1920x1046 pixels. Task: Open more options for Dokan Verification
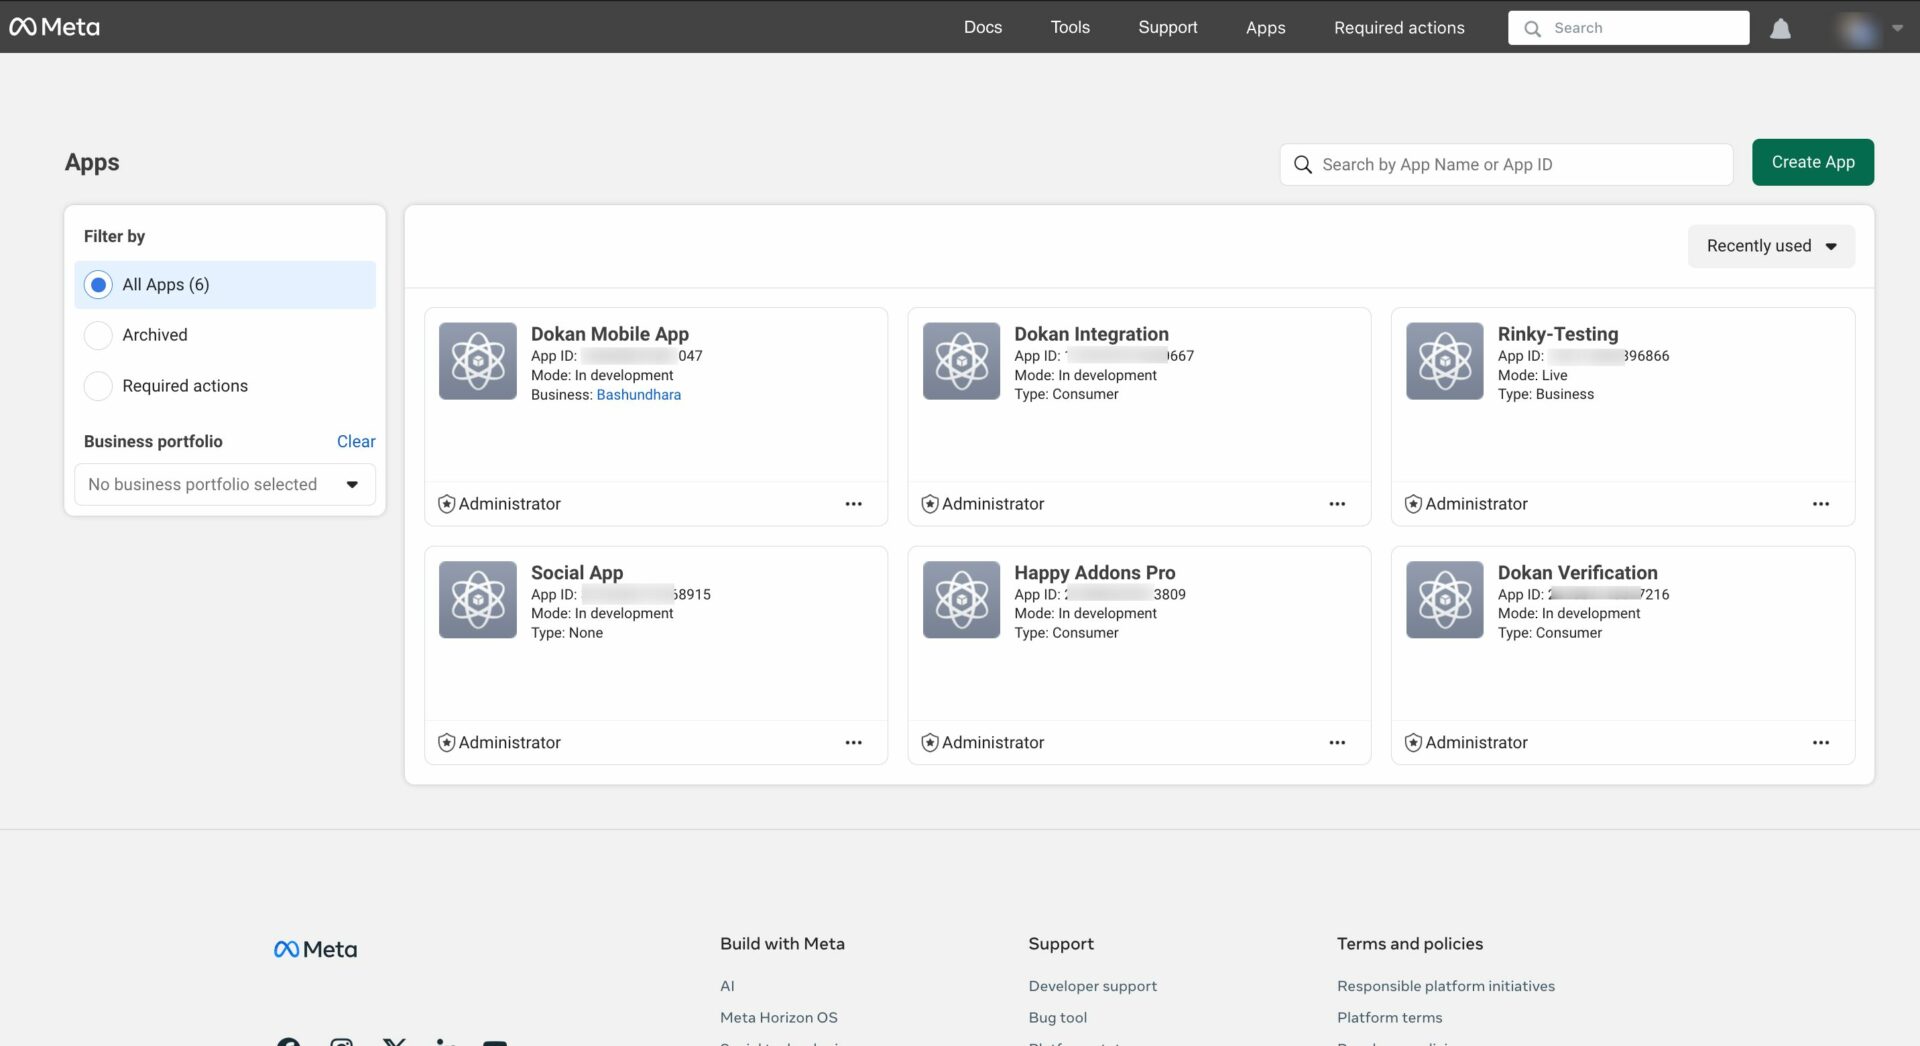coord(1821,743)
